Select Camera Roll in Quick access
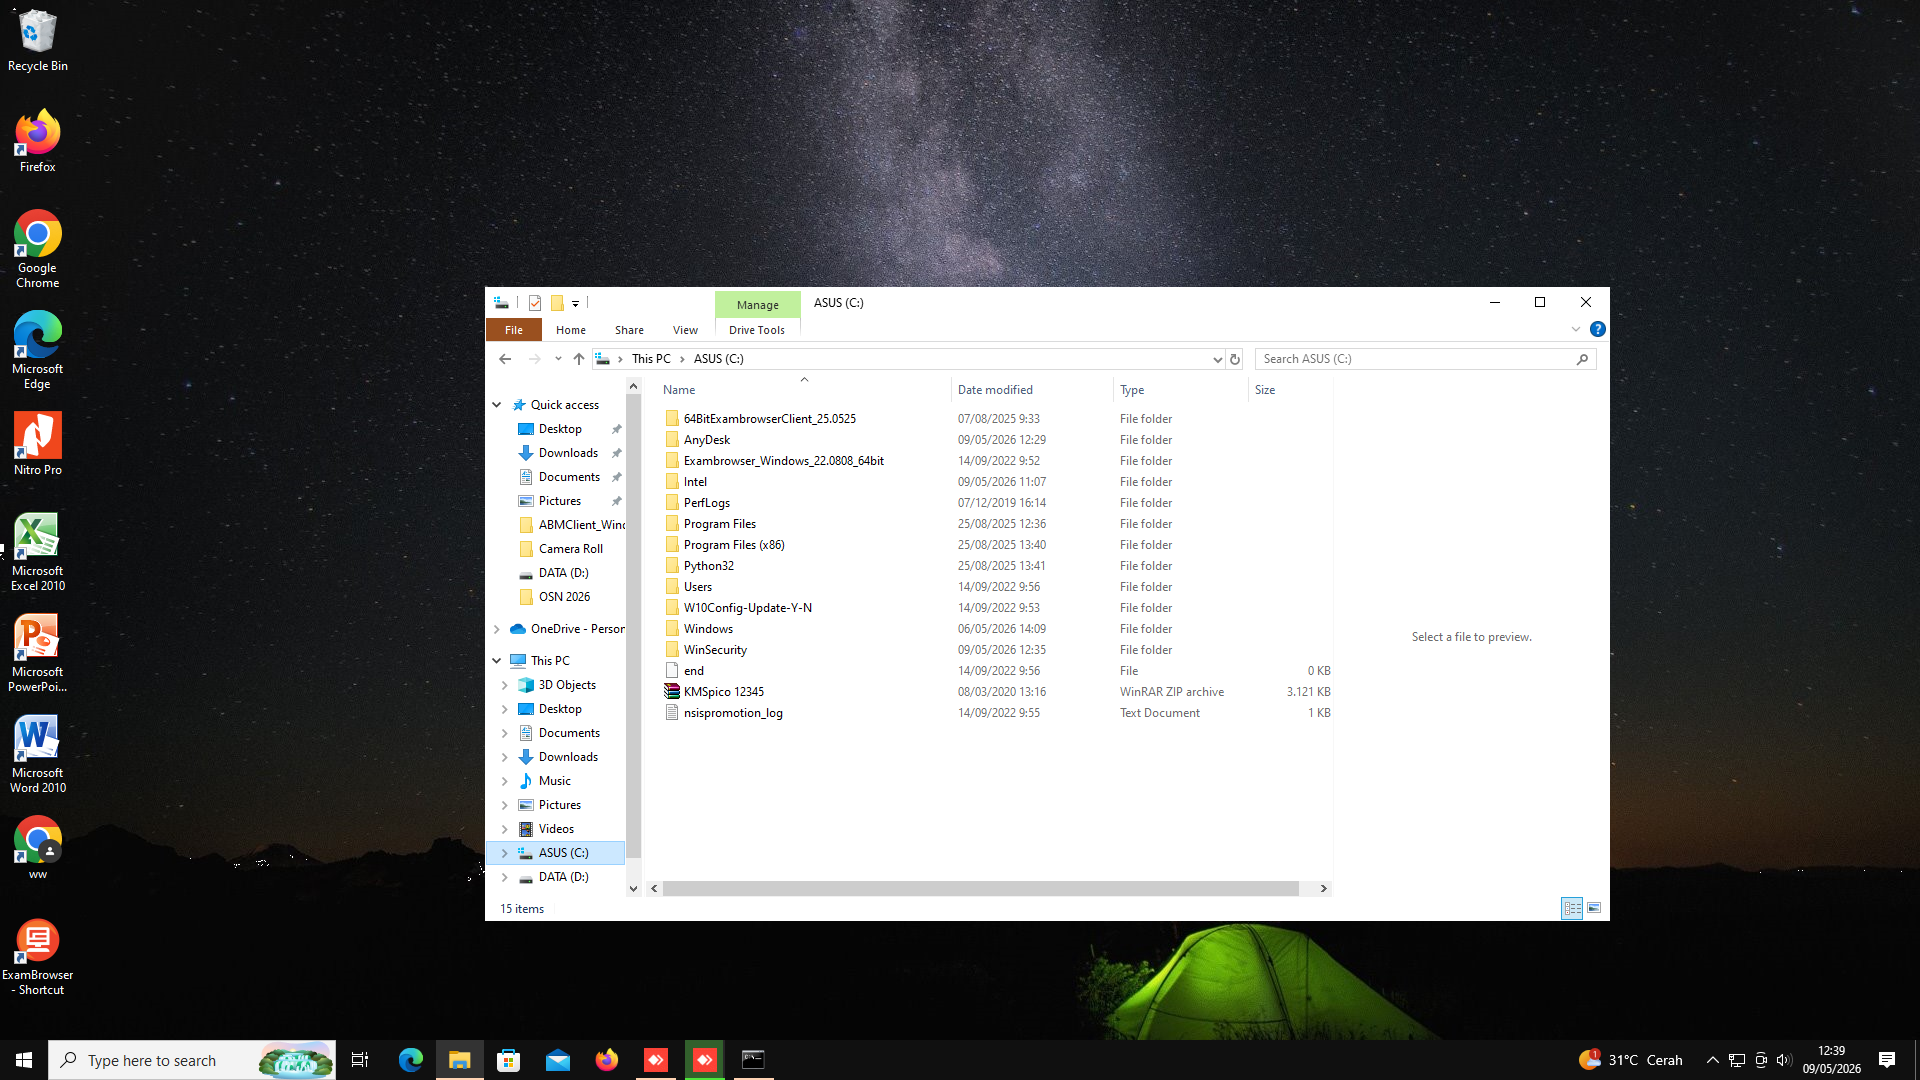1920x1080 pixels. pyautogui.click(x=570, y=549)
